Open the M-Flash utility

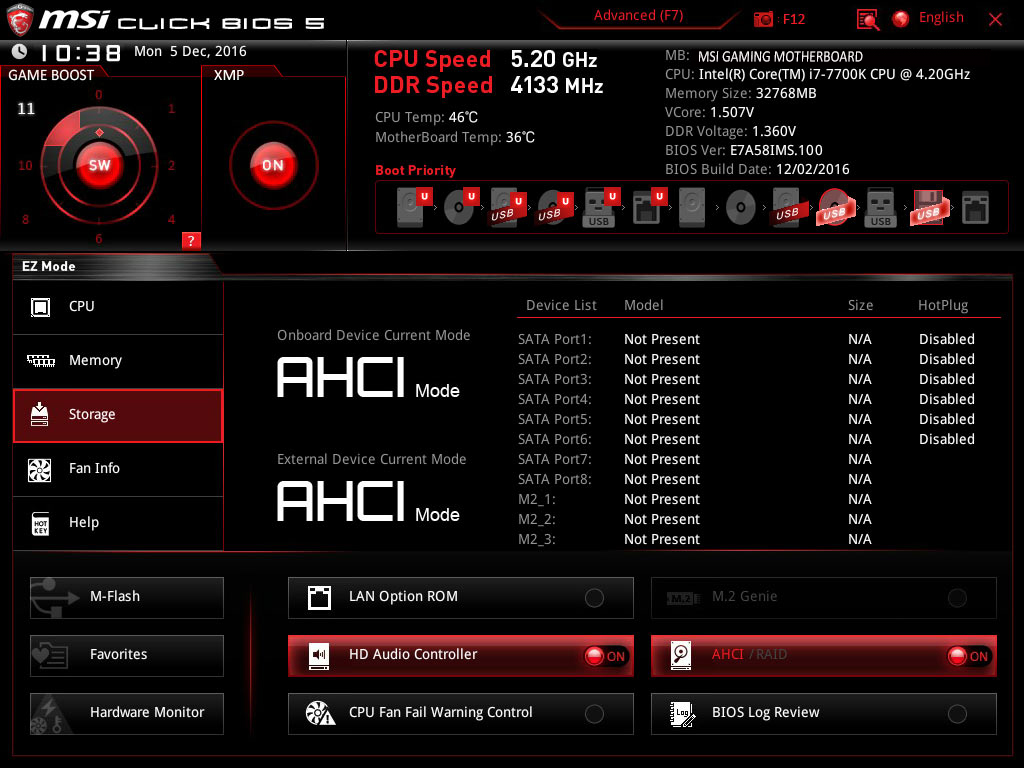127,598
